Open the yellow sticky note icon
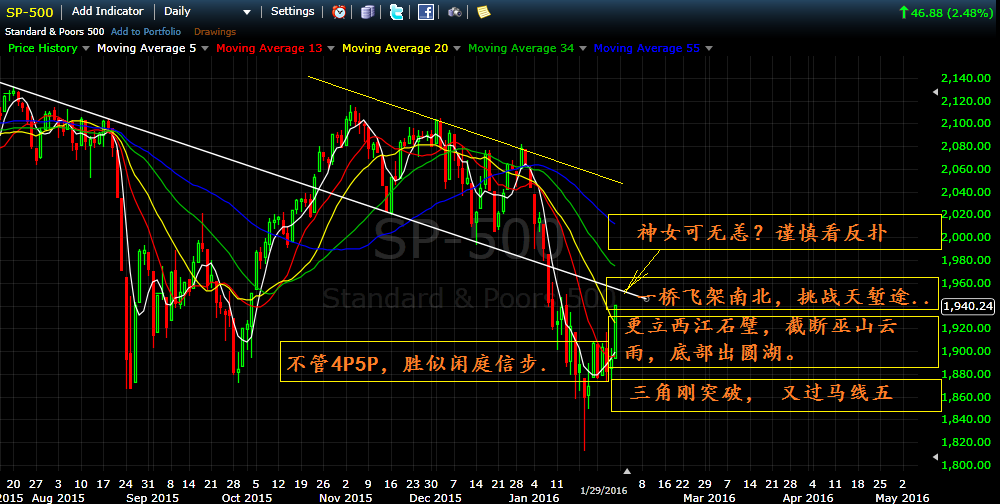Image resolution: width=1000 pixels, height=504 pixels. tap(483, 11)
